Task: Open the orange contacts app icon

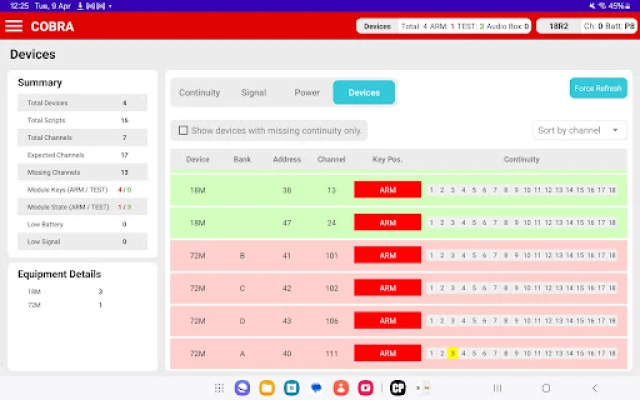Action: click(x=341, y=387)
